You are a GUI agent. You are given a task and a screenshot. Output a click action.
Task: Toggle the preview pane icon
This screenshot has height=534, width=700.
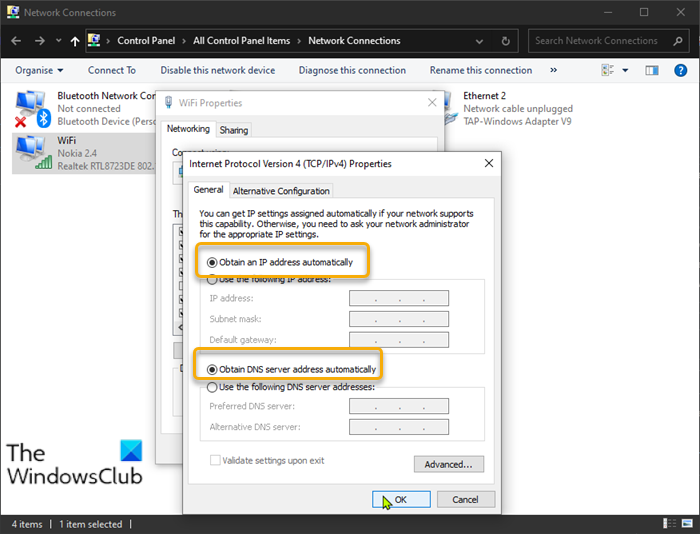click(652, 70)
